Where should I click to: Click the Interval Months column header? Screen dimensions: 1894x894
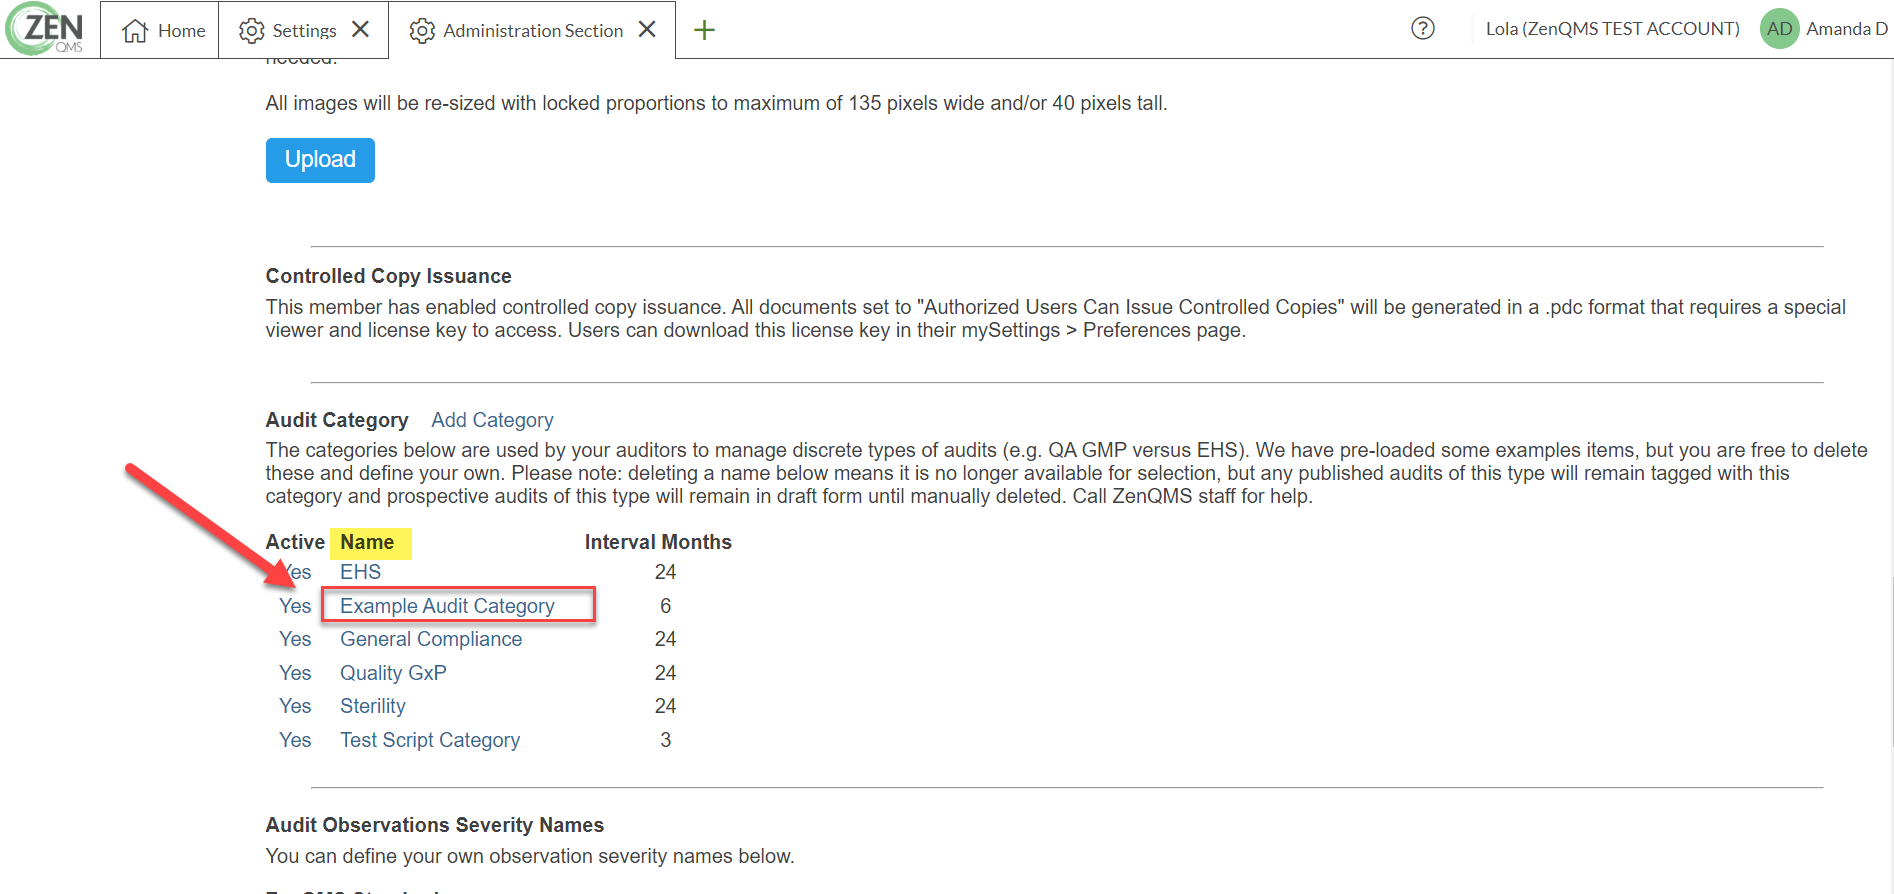pyautogui.click(x=658, y=542)
